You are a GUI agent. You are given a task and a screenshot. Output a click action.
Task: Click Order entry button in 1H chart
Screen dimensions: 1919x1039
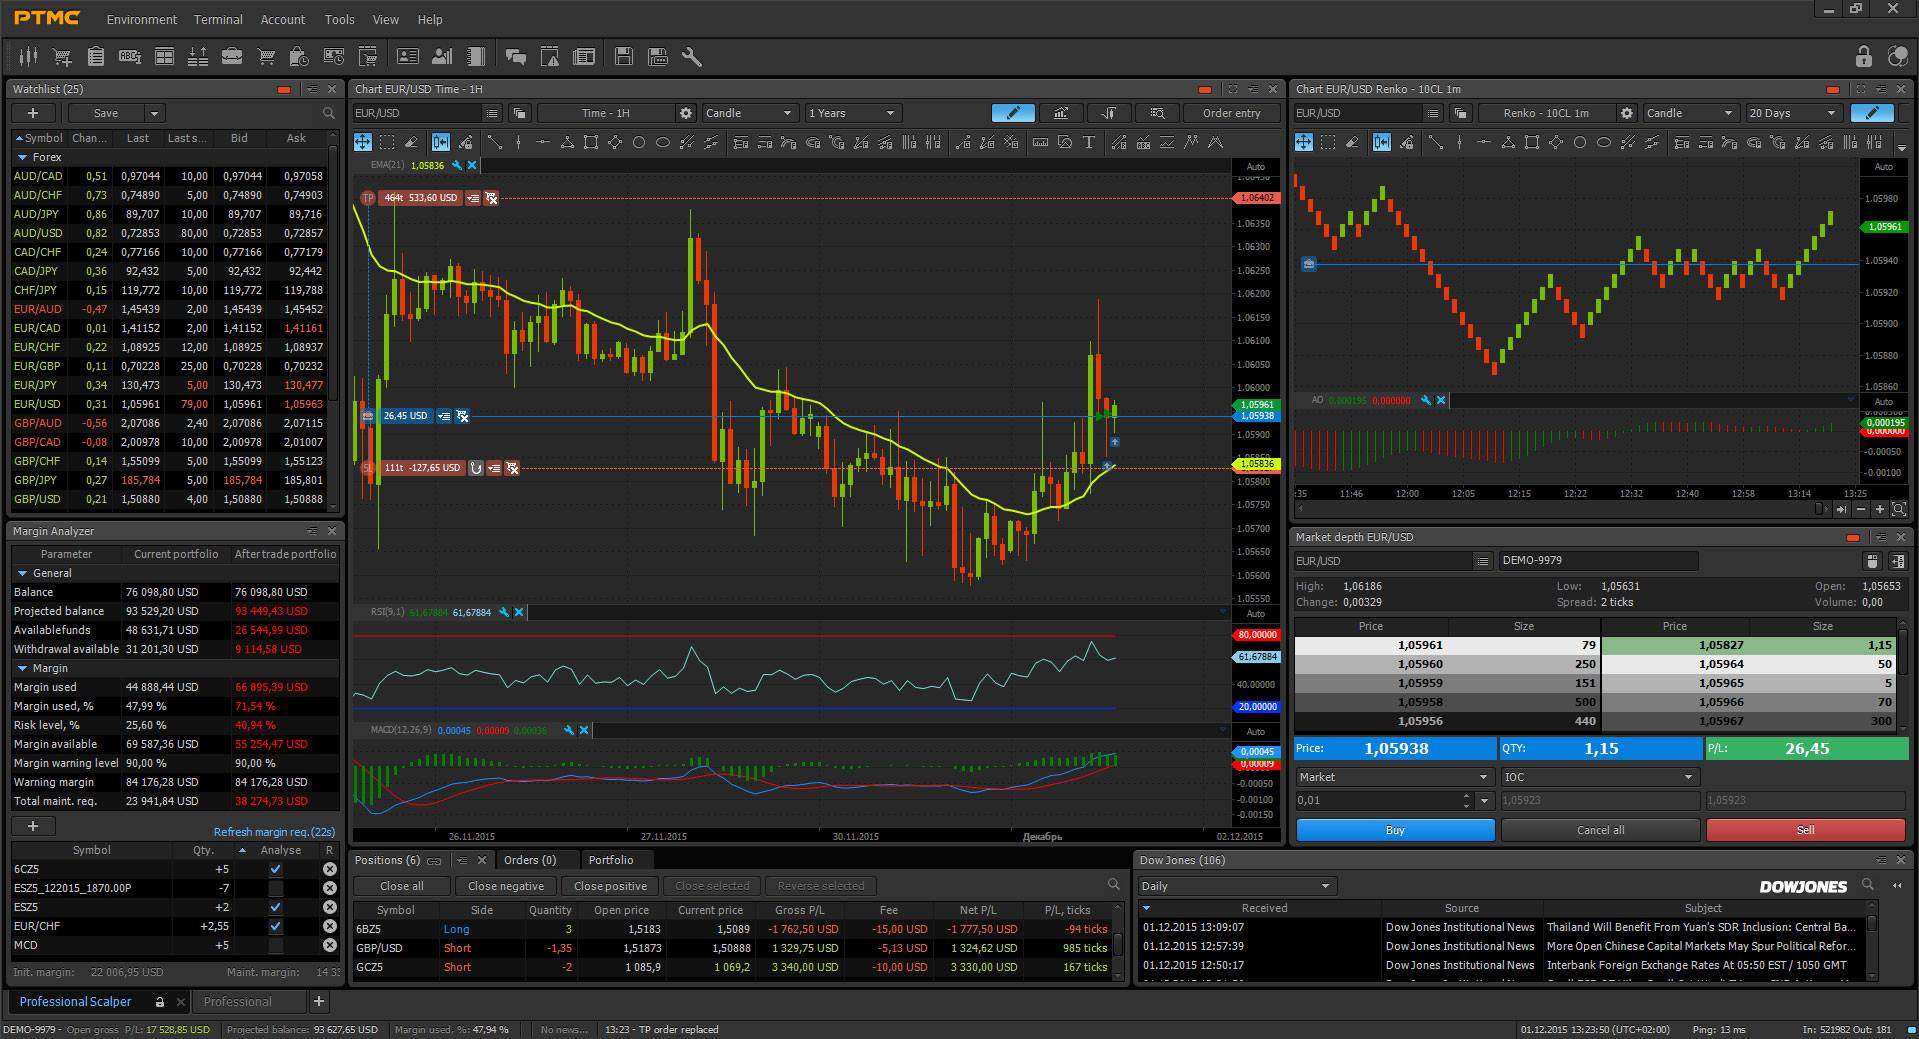coord(1231,113)
